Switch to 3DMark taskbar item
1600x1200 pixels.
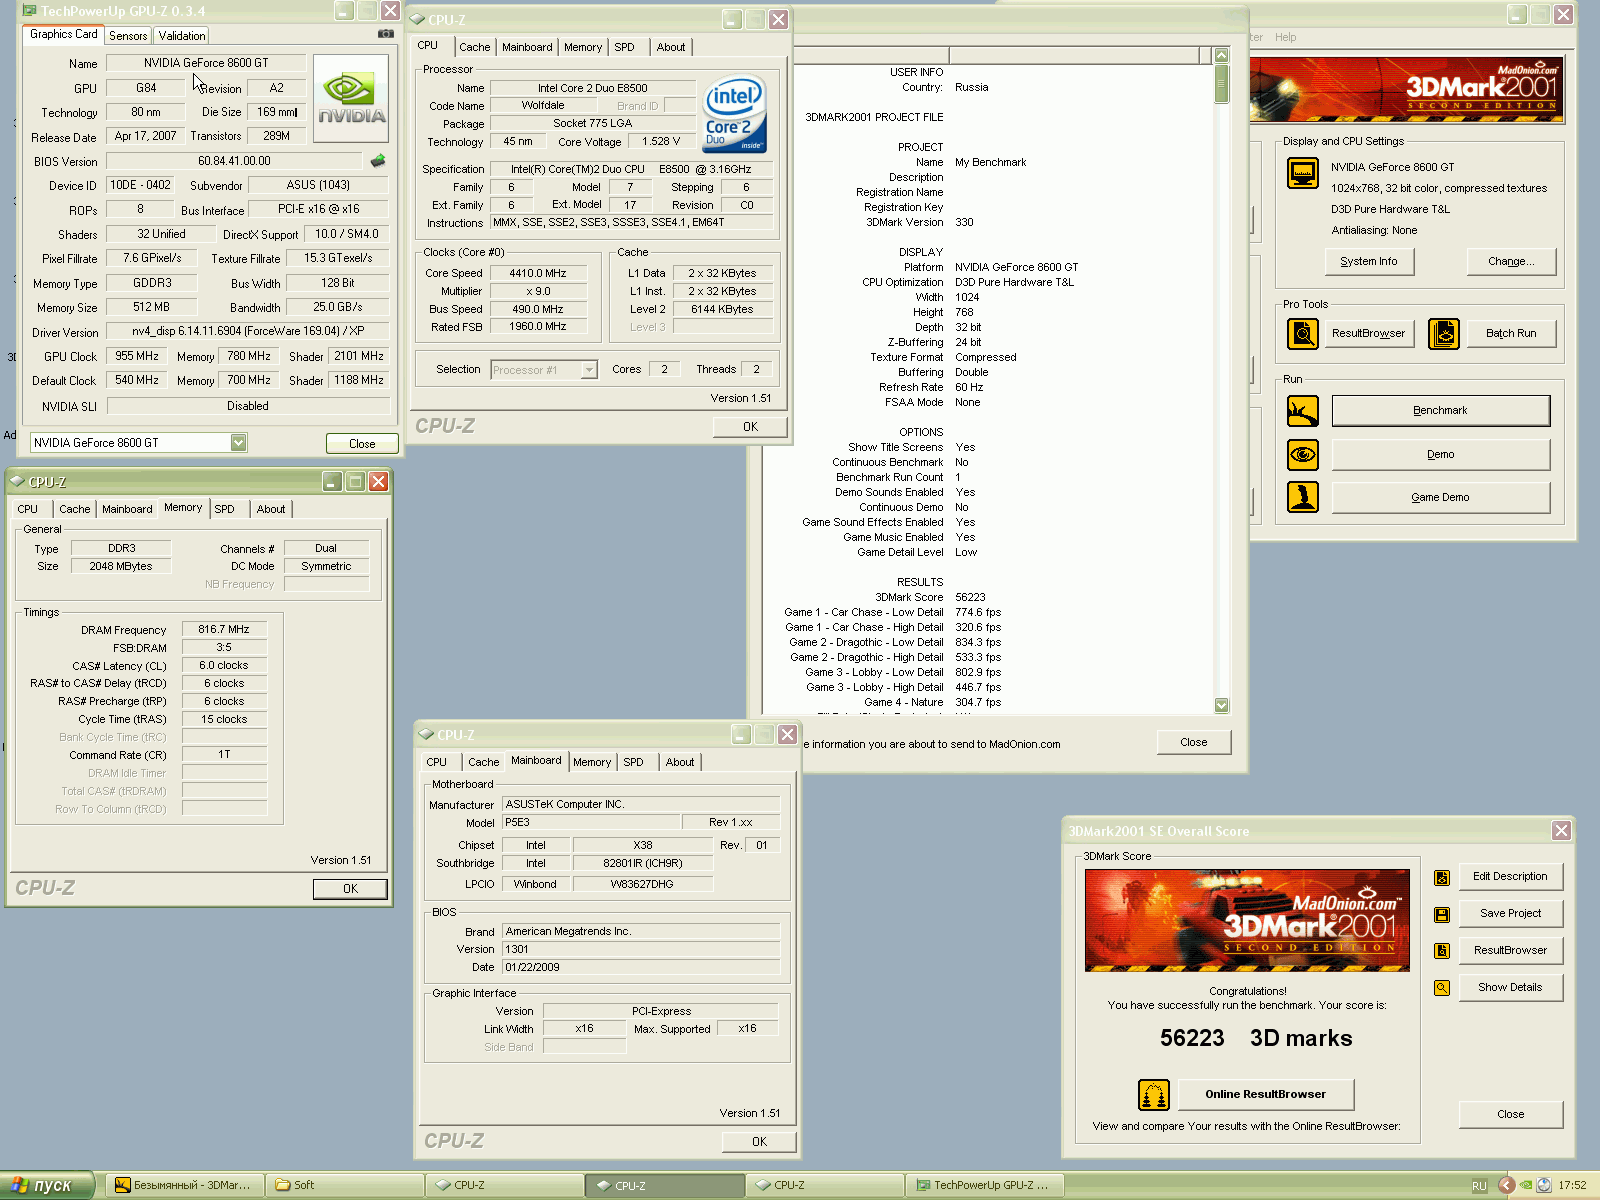(184, 1185)
